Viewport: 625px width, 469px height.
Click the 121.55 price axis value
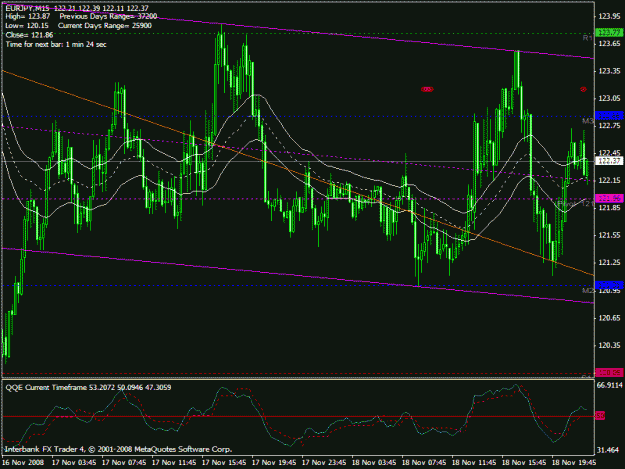[x=609, y=235]
